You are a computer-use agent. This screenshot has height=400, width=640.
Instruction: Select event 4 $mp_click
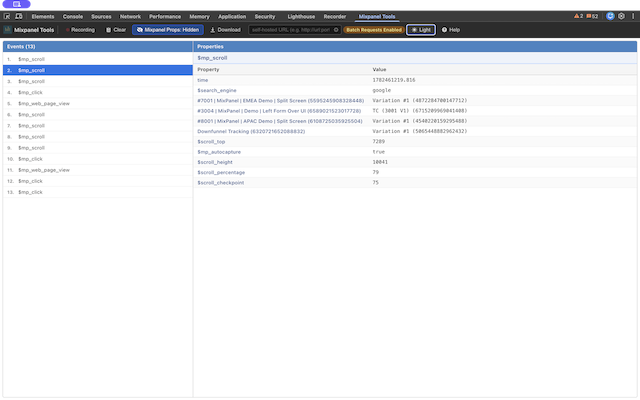(98, 92)
